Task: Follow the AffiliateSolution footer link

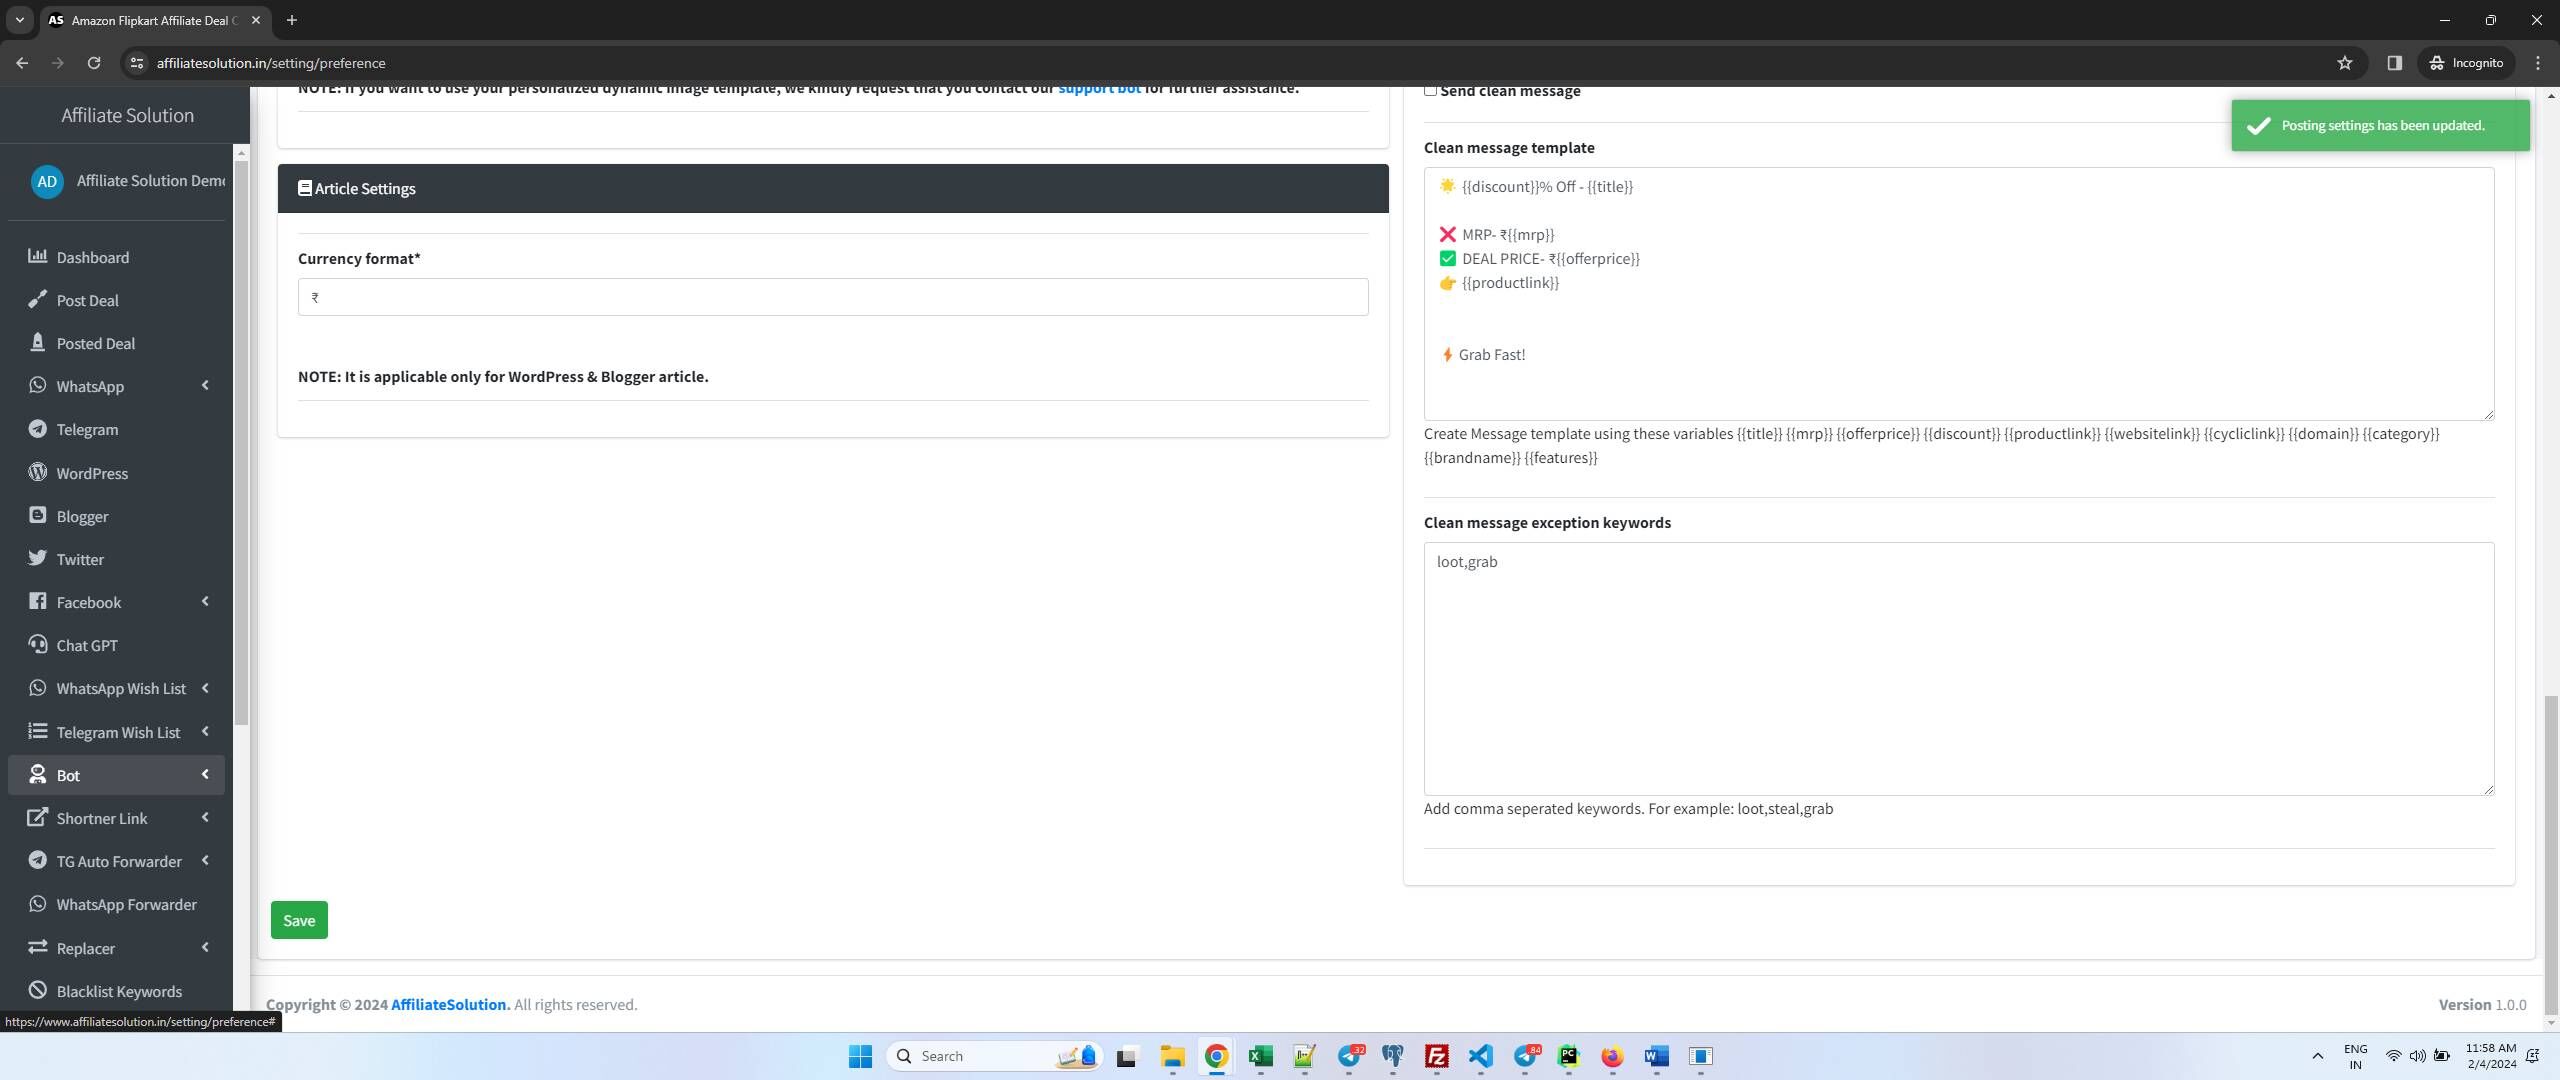Action: click(450, 1004)
